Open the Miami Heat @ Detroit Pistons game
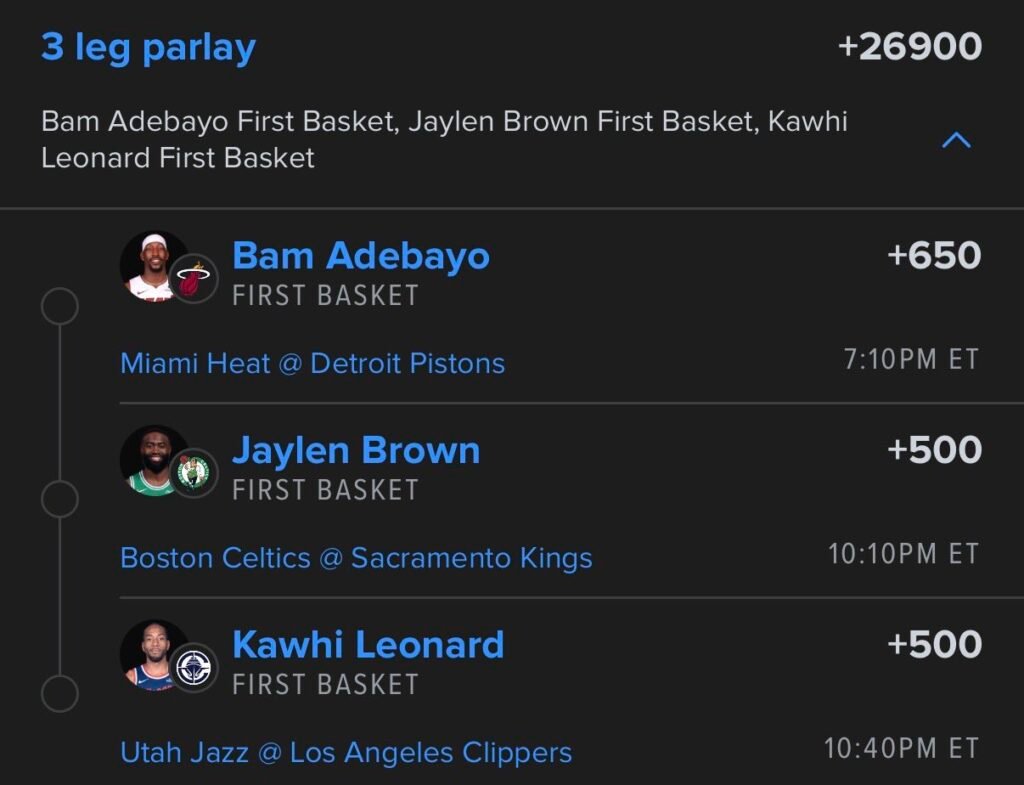Viewport: 1024px width, 785px height. coord(312,363)
